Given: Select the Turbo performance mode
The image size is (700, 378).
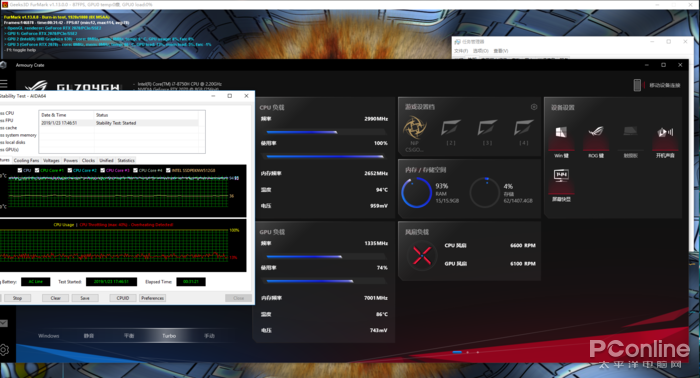Looking at the screenshot, I should pyautogui.click(x=169, y=336).
